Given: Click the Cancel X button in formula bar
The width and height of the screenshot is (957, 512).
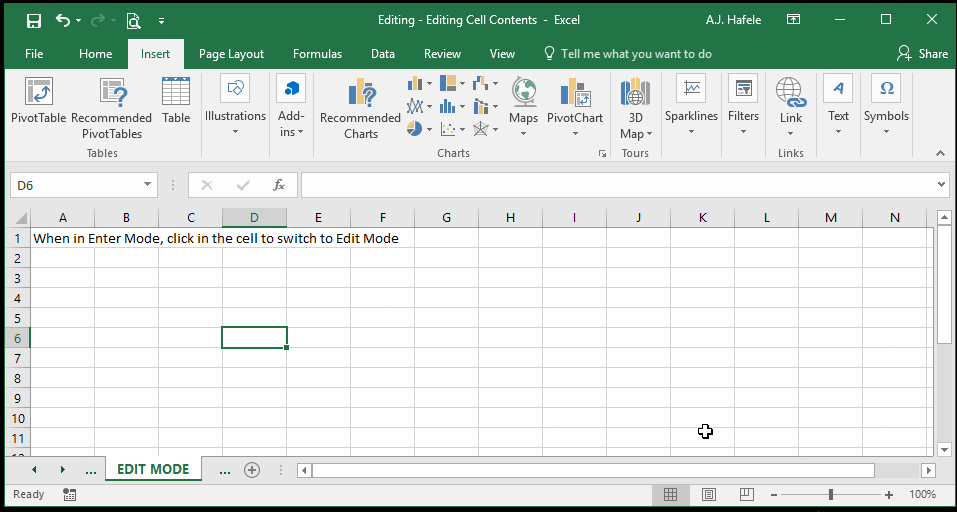Looking at the screenshot, I should pyautogui.click(x=207, y=185).
